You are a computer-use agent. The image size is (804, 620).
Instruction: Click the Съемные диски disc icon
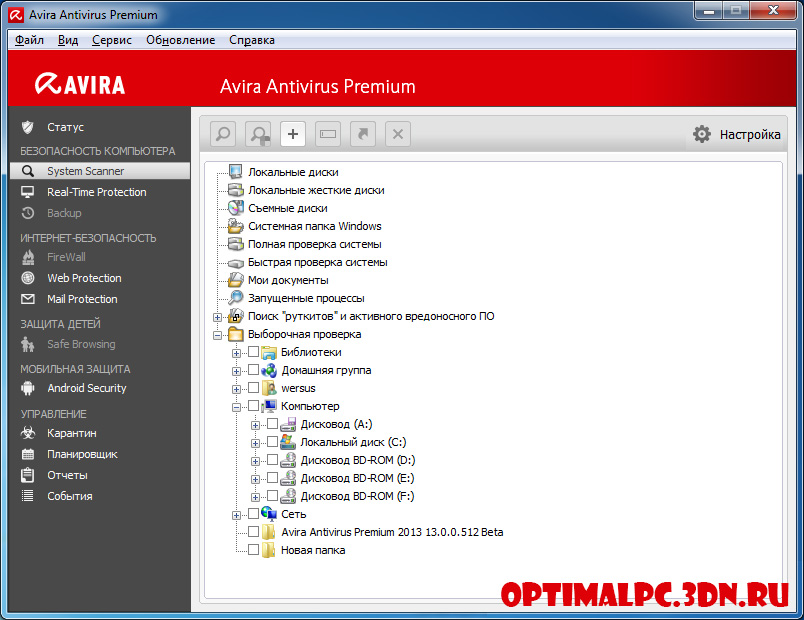pos(235,208)
